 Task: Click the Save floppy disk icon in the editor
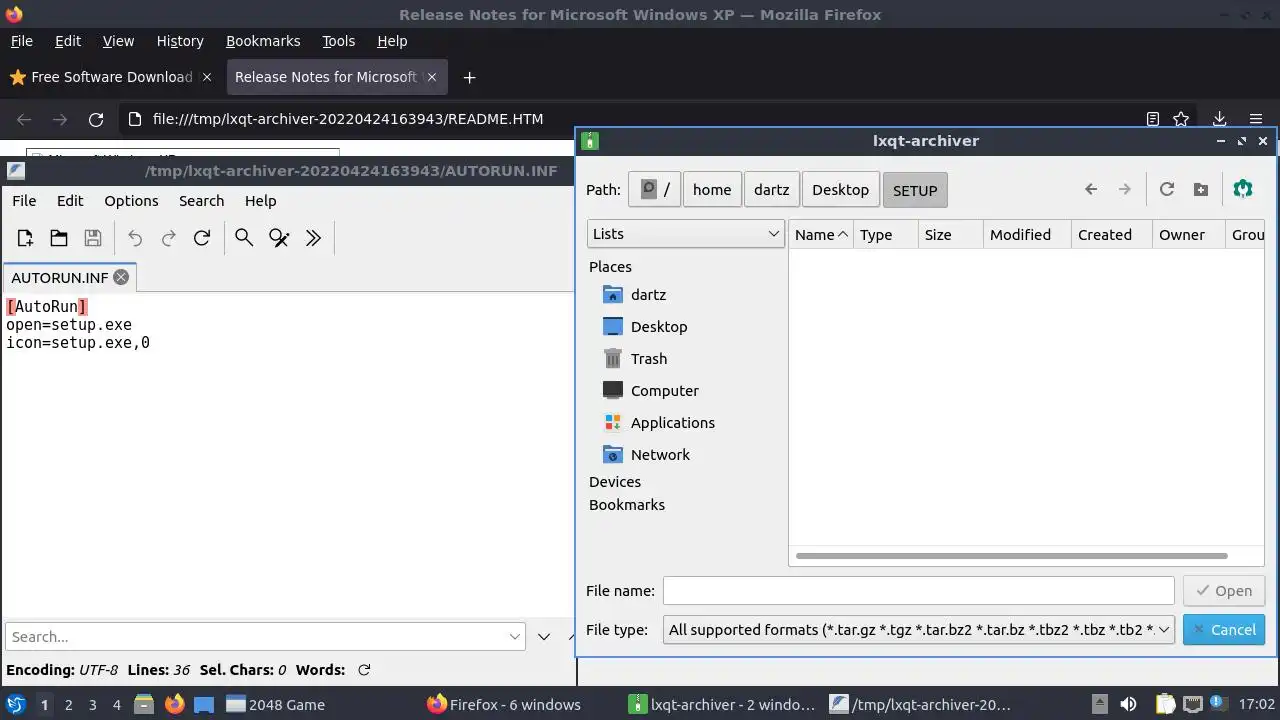[x=93, y=238]
